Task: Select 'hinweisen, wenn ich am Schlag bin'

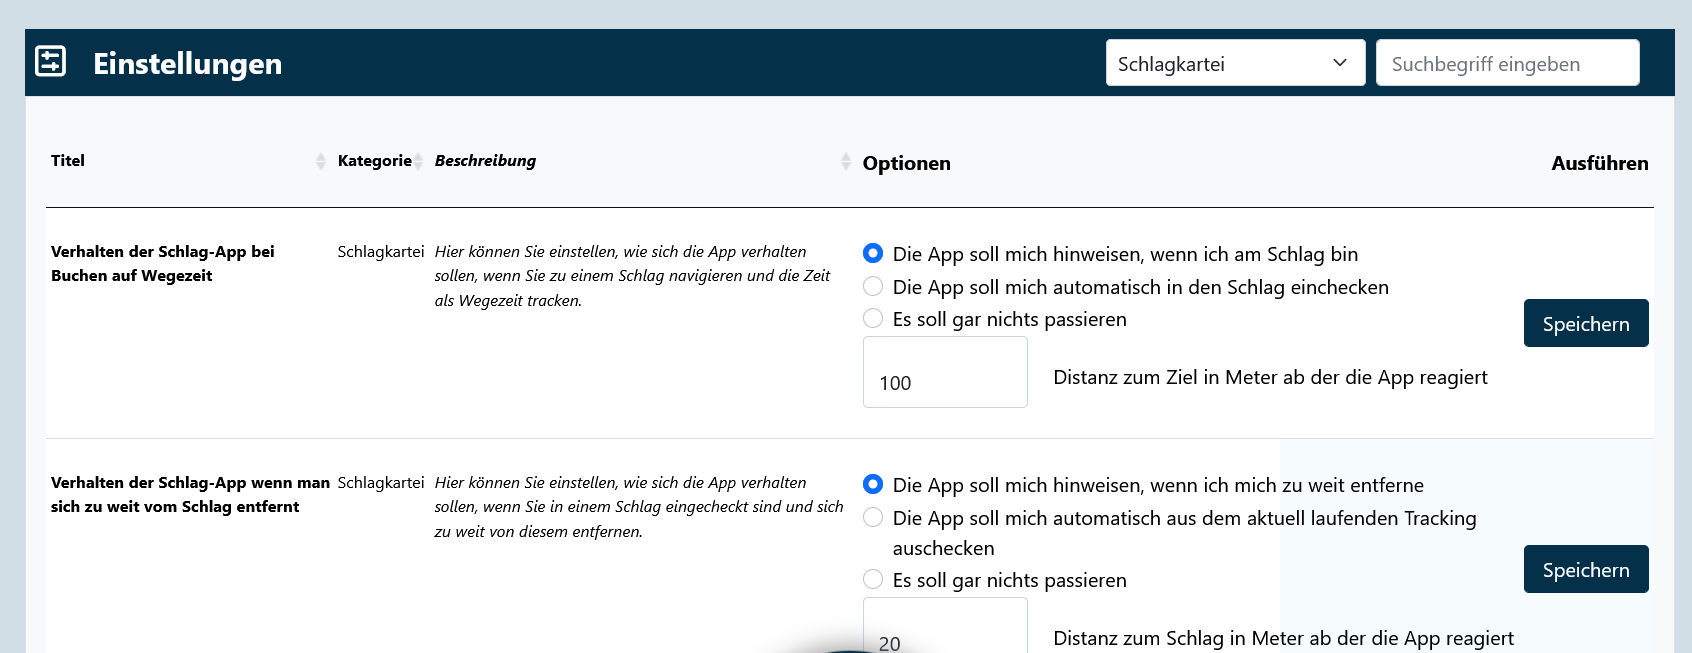Action: click(x=873, y=253)
